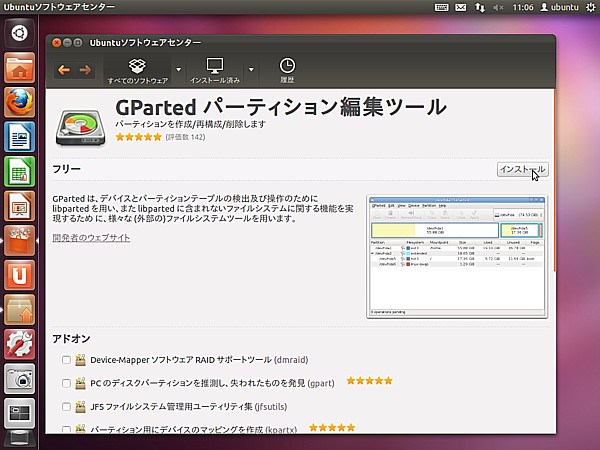The image size is (600, 450).
Task: Click the GParted hard disk icon
Action: (80, 128)
